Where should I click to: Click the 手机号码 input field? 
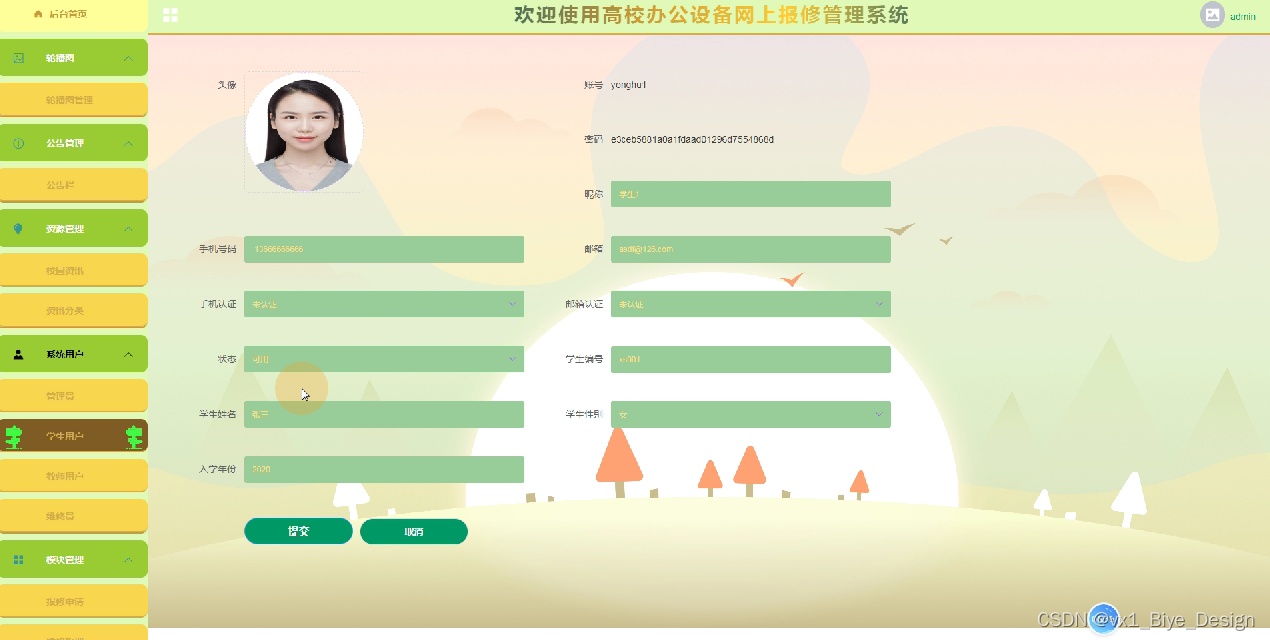[x=384, y=249]
